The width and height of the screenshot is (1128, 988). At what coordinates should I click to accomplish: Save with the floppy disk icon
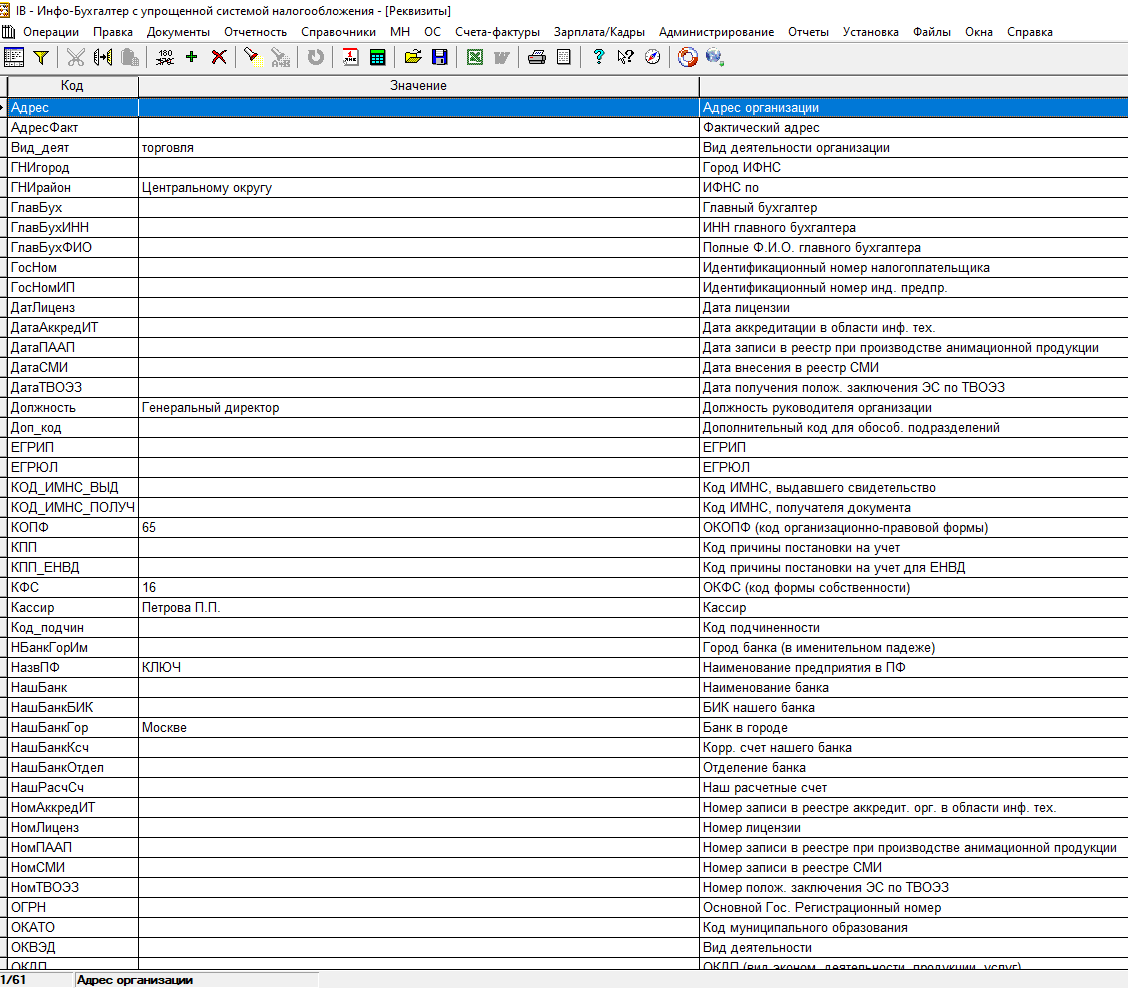(440, 57)
